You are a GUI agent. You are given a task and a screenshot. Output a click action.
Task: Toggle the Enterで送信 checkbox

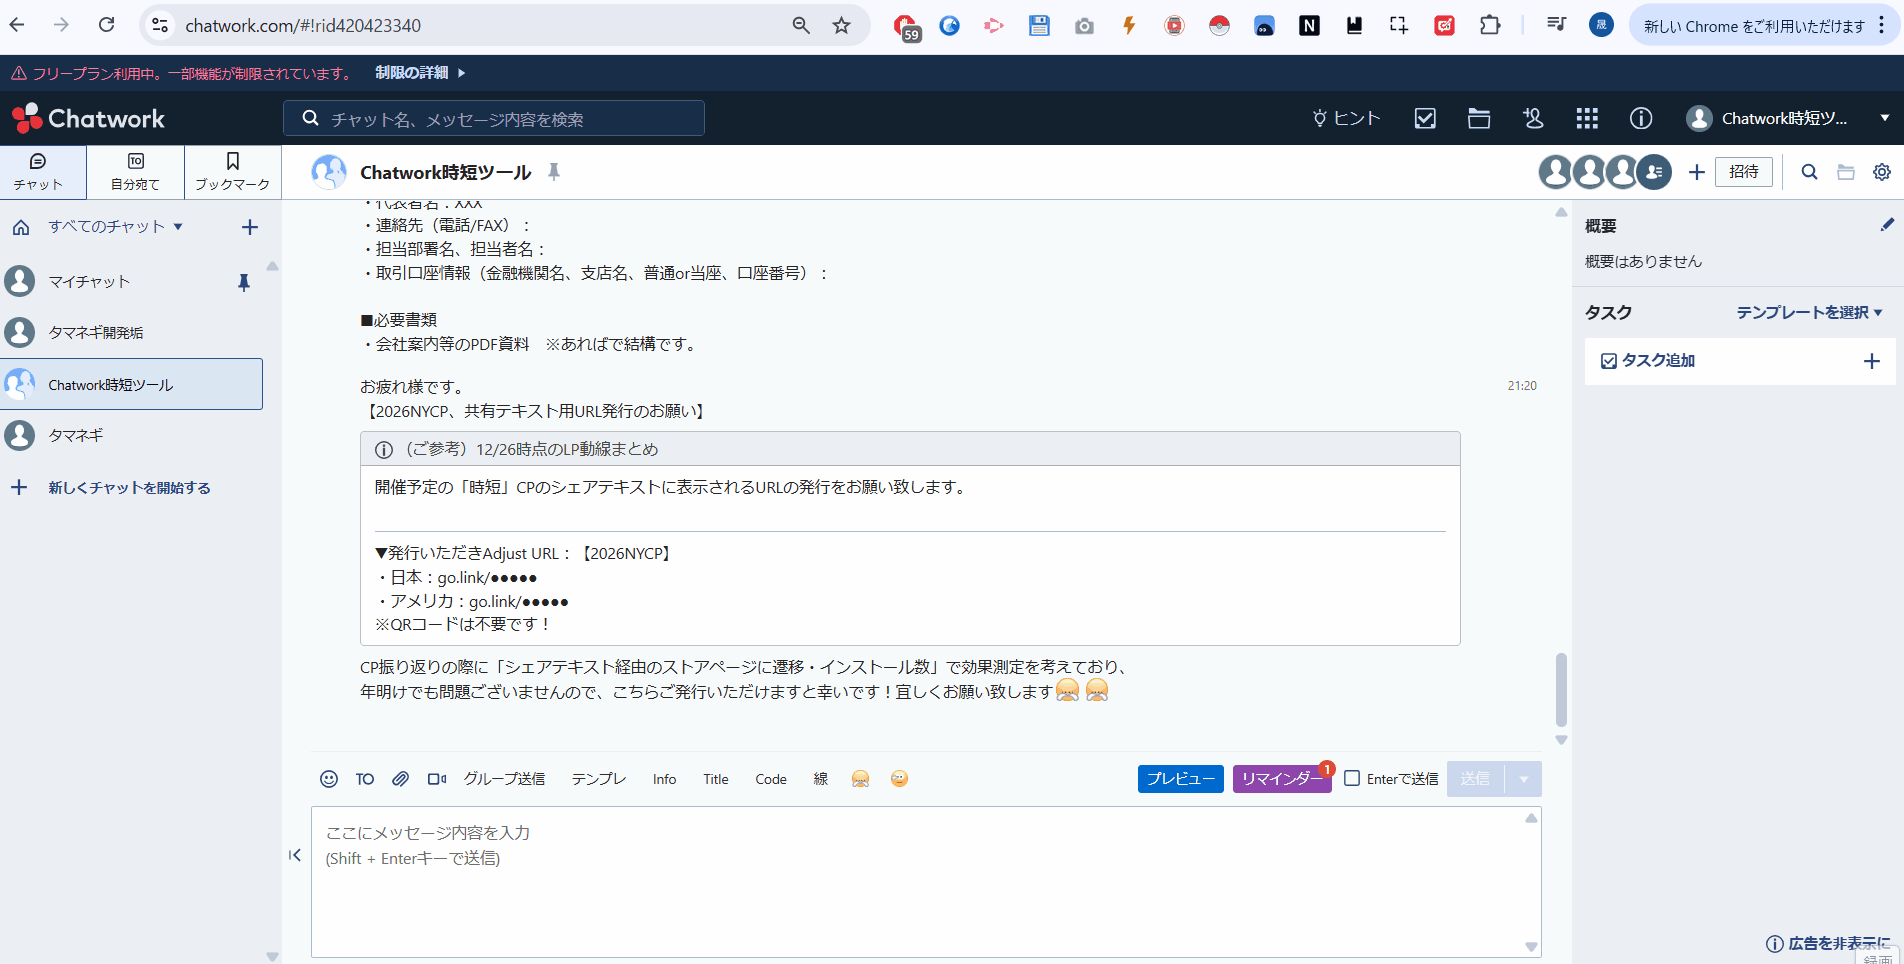pyautogui.click(x=1352, y=778)
